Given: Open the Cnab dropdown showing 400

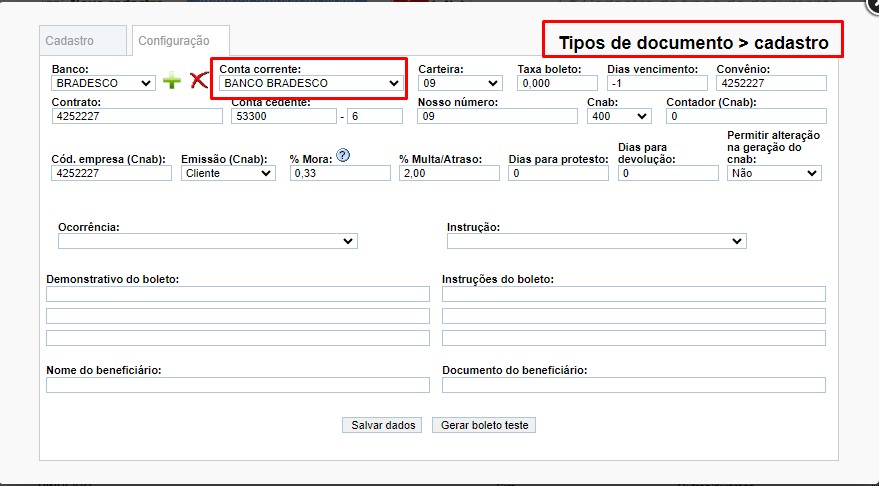Looking at the screenshot, I should [619, 116].
